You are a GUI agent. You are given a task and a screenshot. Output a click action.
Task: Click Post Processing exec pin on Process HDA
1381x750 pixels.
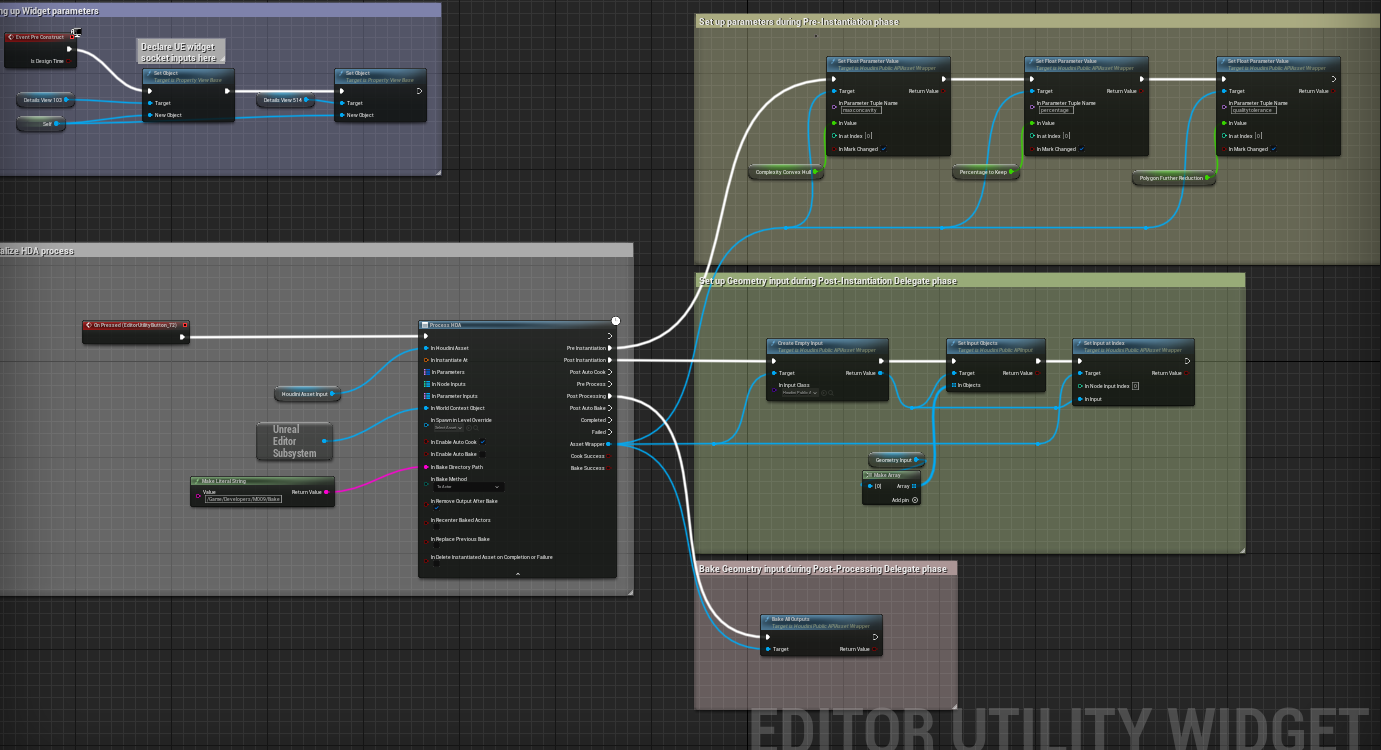click(x=611, y=396)
